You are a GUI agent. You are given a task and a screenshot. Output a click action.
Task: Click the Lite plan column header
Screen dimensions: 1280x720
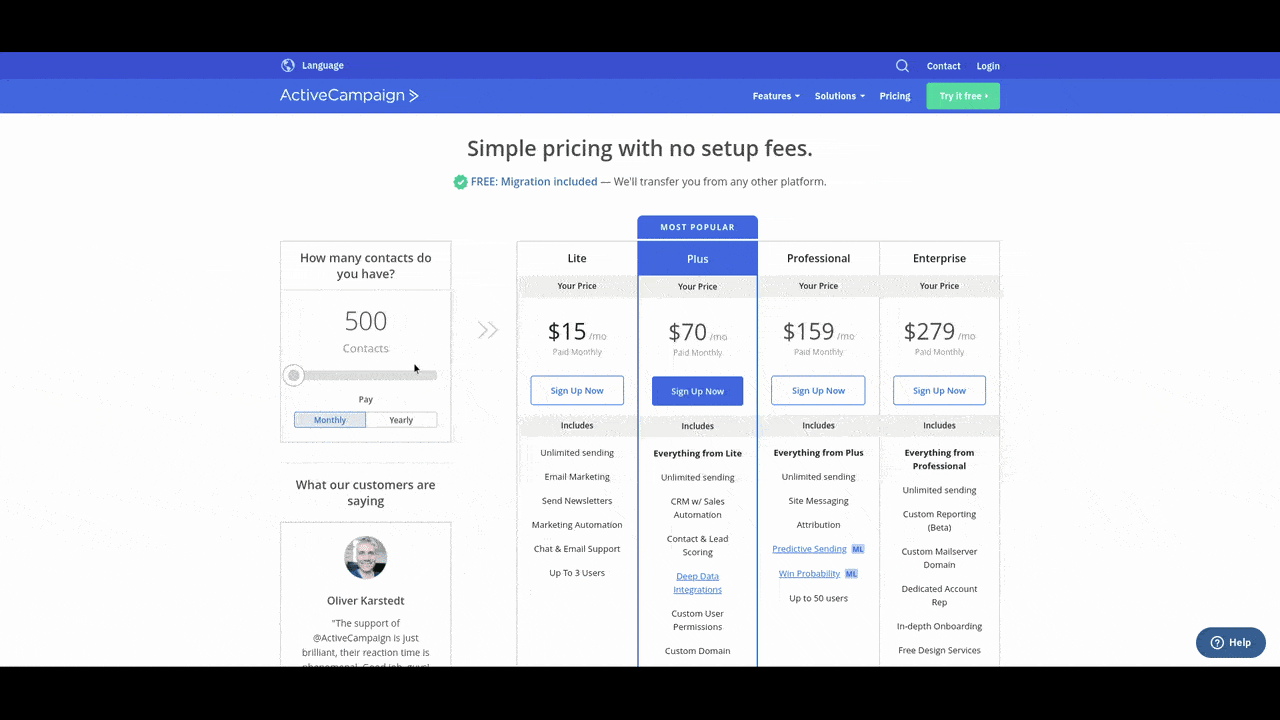tap(577, 258)
